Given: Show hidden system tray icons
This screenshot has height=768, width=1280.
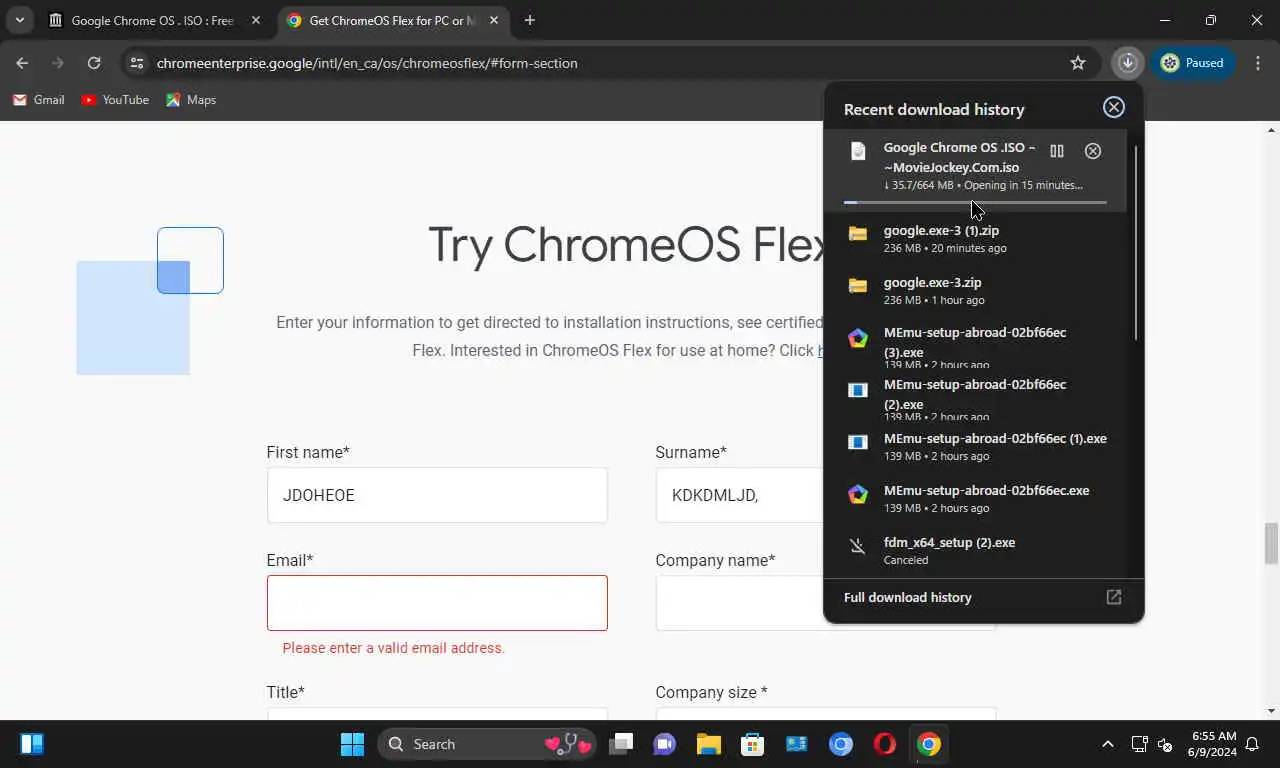Looking at the screenshot, I should coord(1107,744).
